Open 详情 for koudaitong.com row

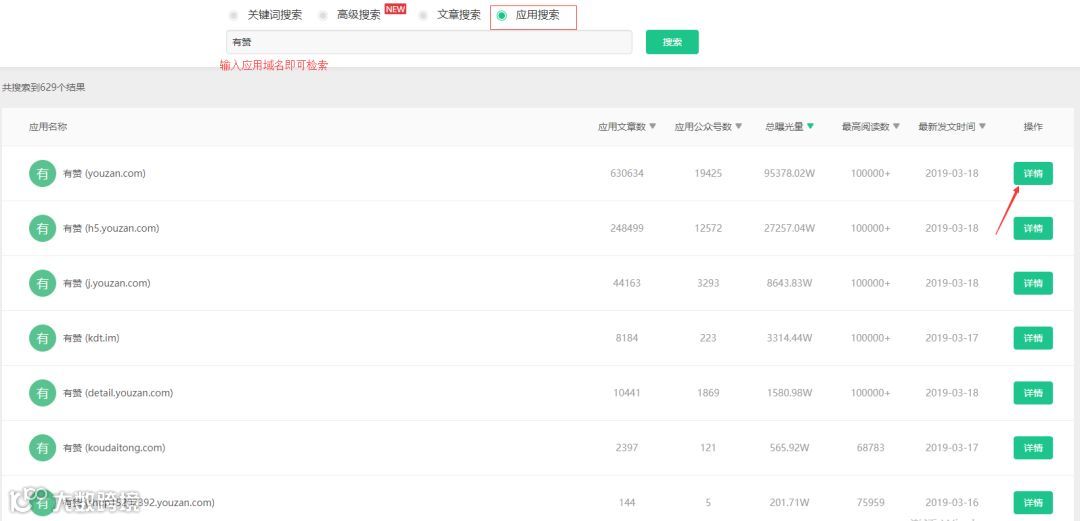pos(1033,448)
